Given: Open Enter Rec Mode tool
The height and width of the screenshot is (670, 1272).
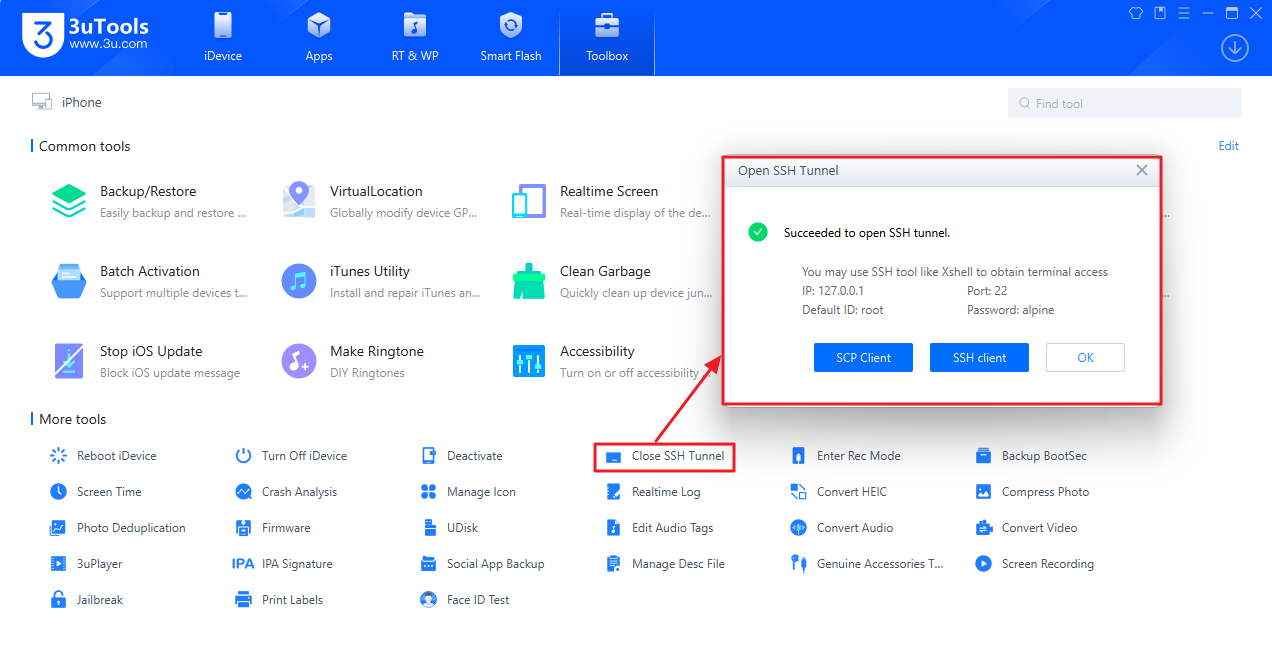Looking at the screenshot, I should pyautogui.click(x=845, y=456).
